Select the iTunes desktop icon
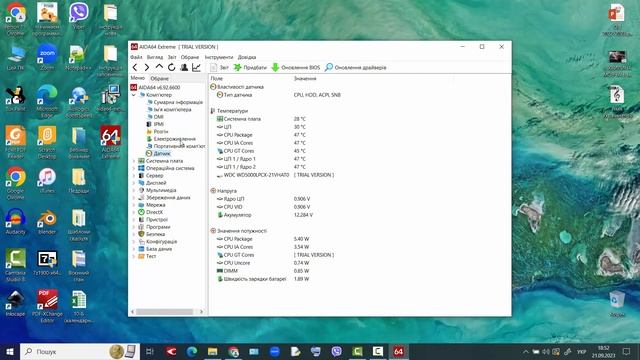This screenshot has height=360, width=640. 47,181
